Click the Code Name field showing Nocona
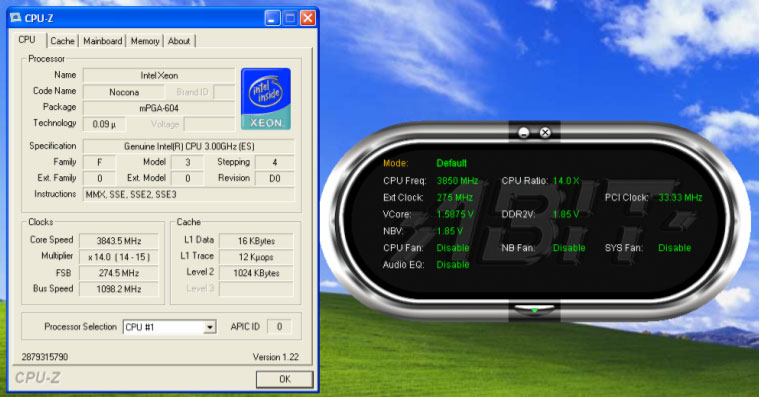 (x=123, y=92)
